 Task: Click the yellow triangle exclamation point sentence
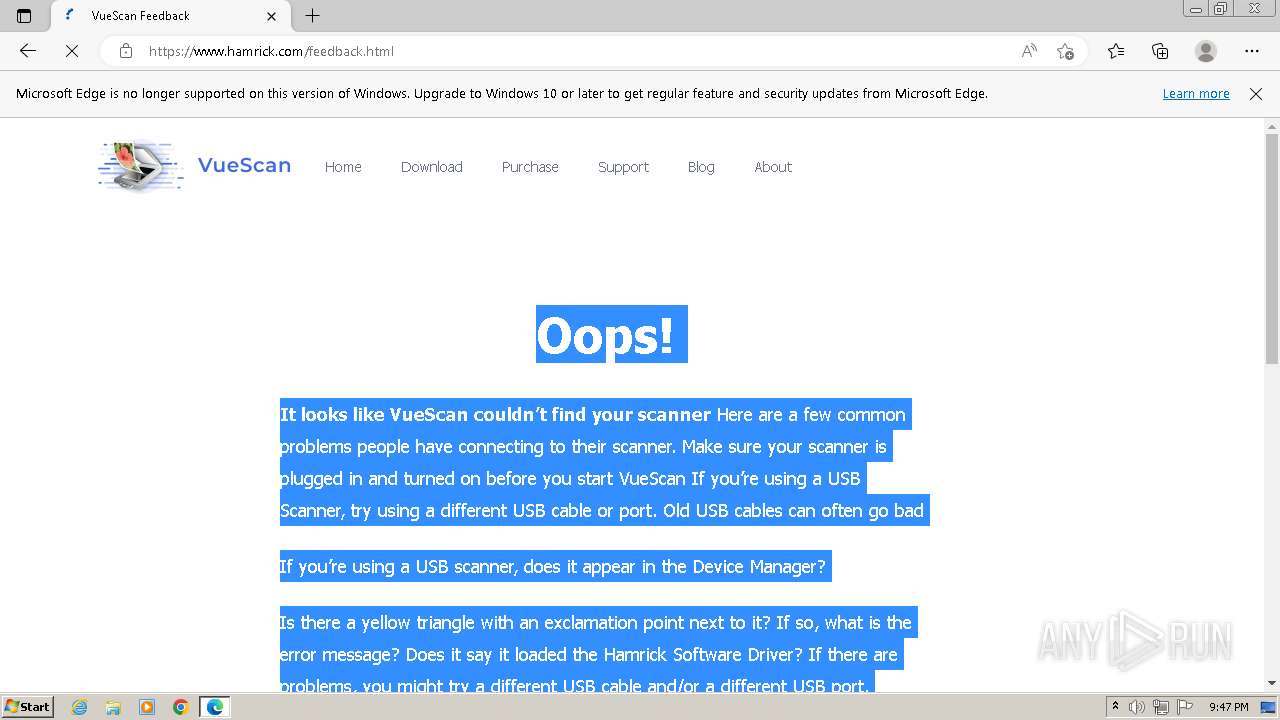[524, 622]
